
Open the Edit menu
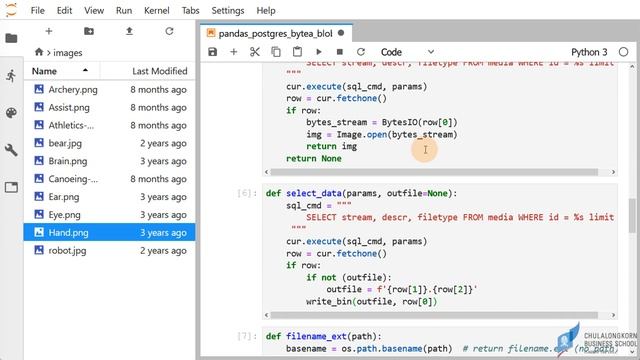pos(64,10)
